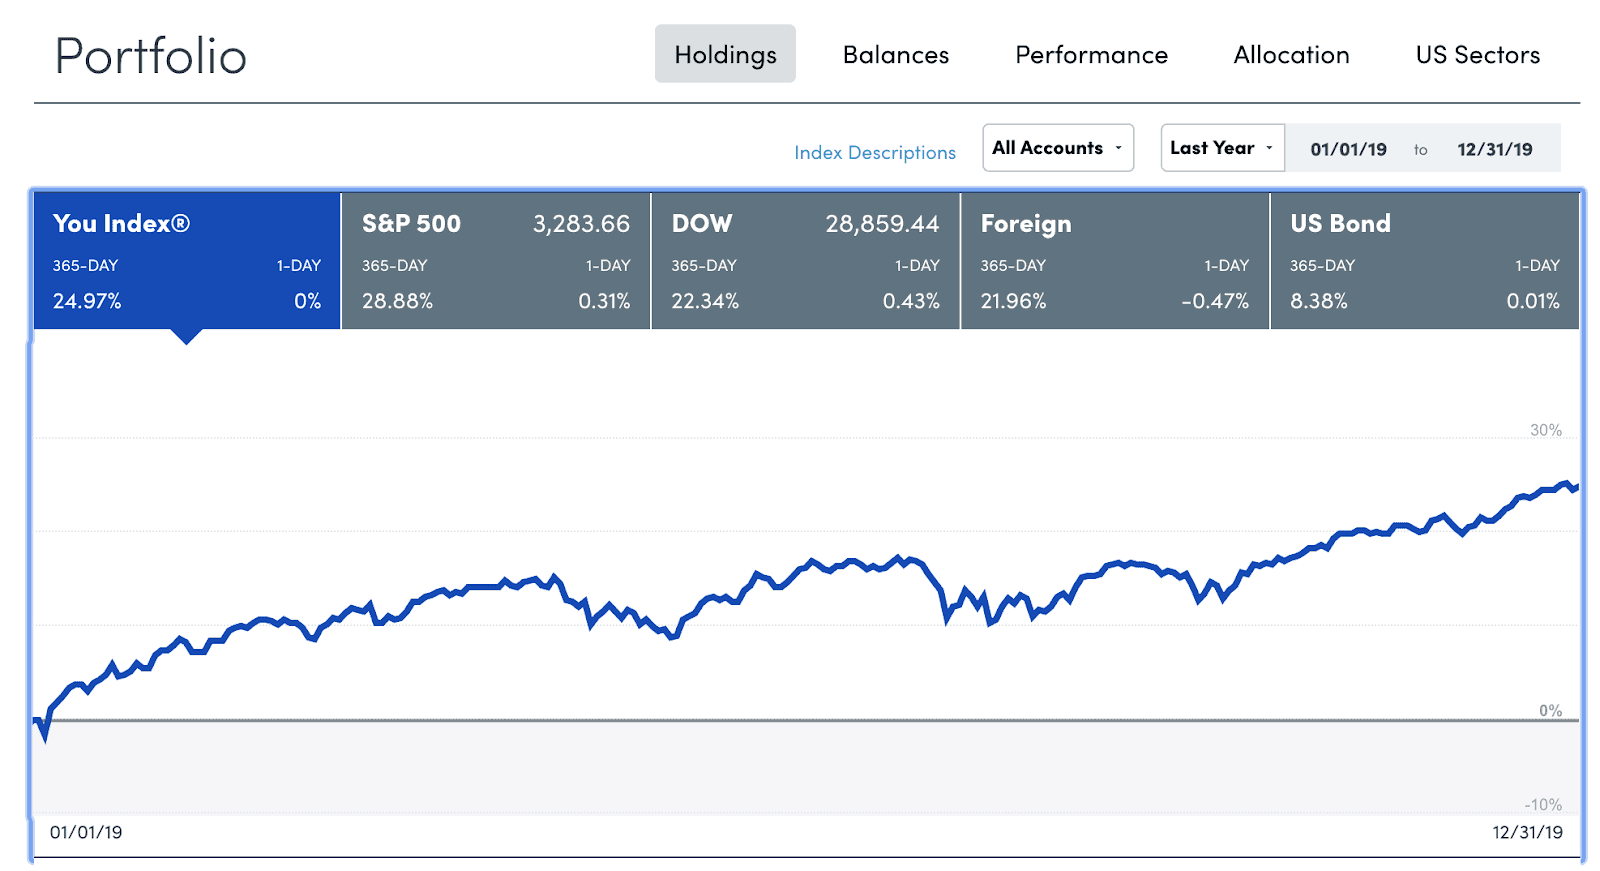Image resolution: width=1600 pixels, height=871 pixels.
Task: Click the Foreign 1-day -0.47% value
Action: point(1214,301)
